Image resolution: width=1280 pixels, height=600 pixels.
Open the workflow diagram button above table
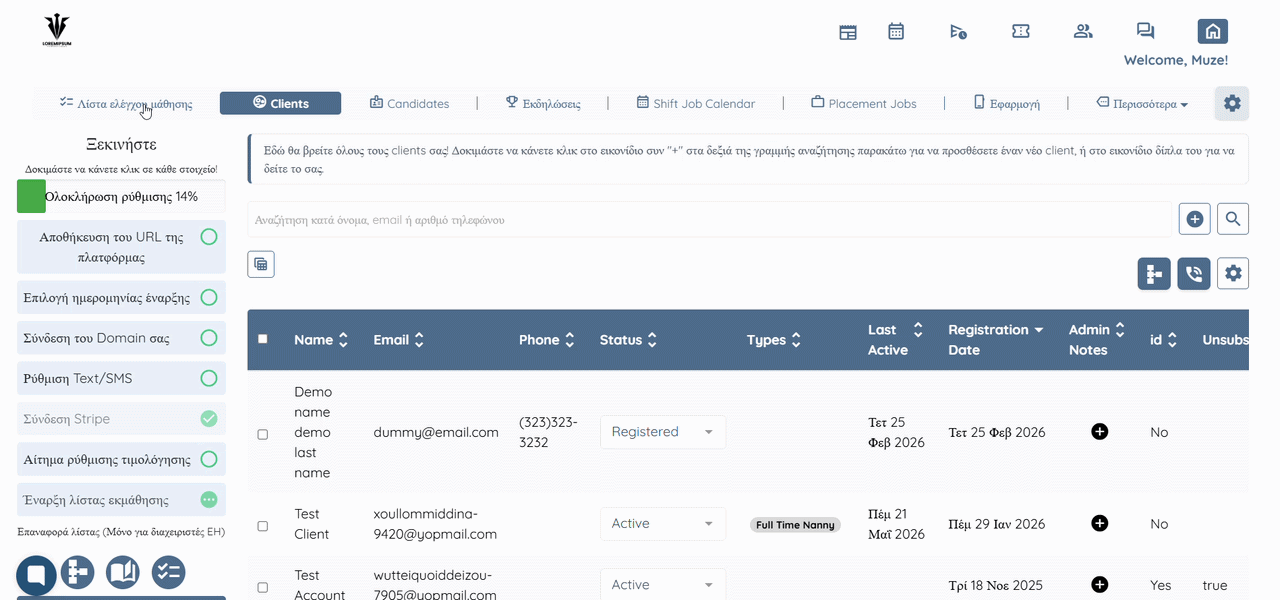click(1154, 274)
